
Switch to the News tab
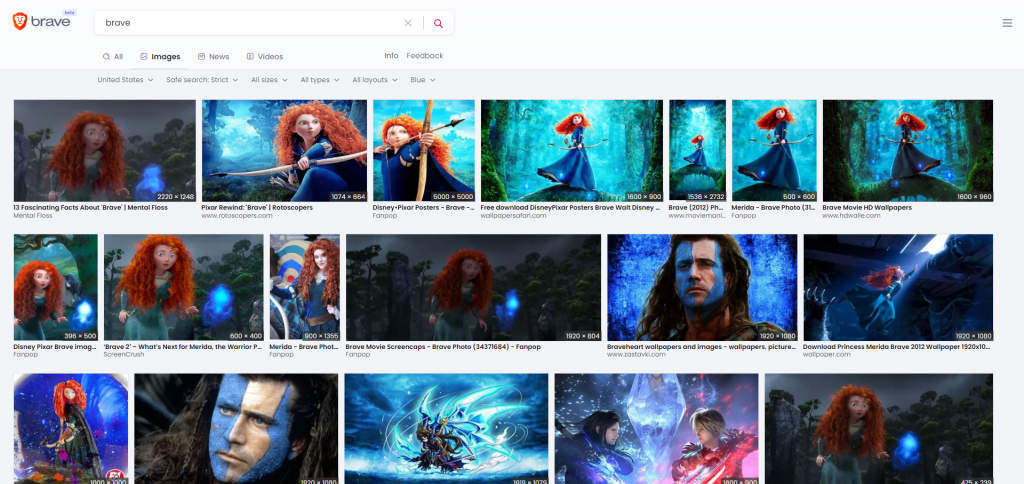tap(213, 57)
